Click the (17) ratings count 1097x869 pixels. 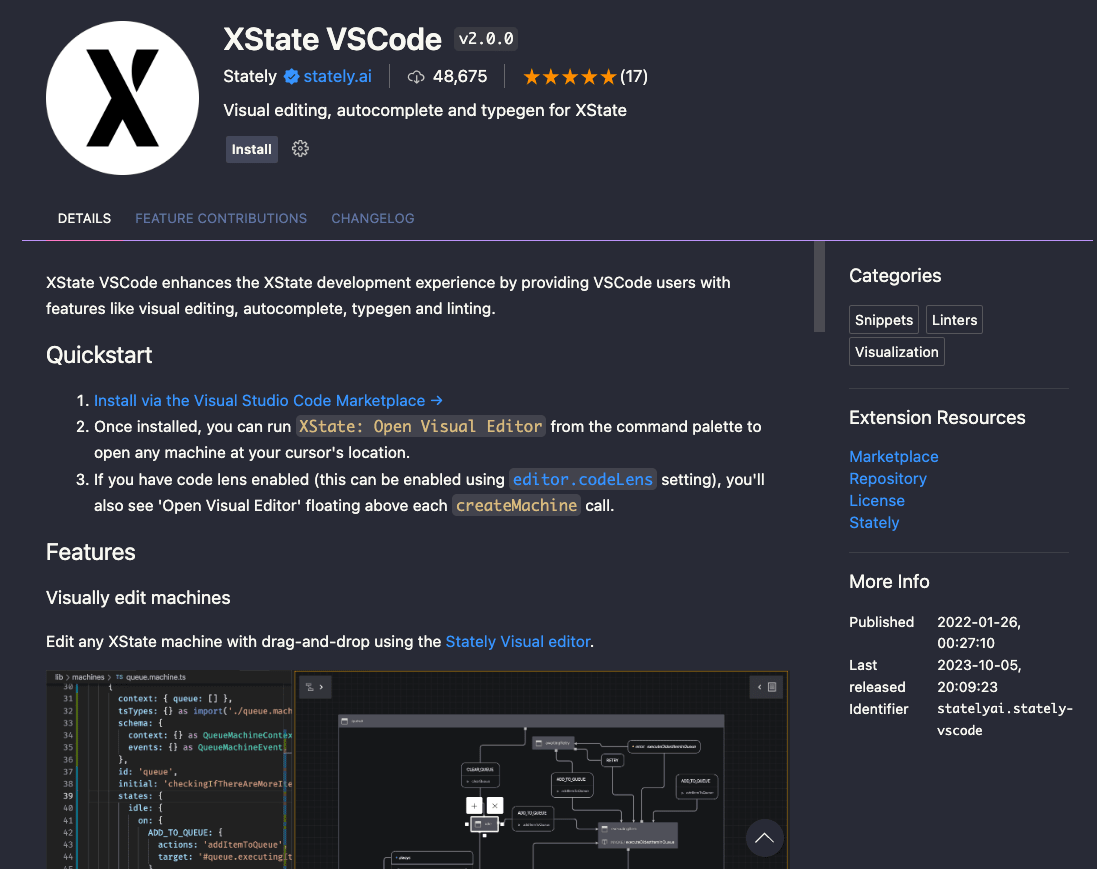[x=634, y=76]
